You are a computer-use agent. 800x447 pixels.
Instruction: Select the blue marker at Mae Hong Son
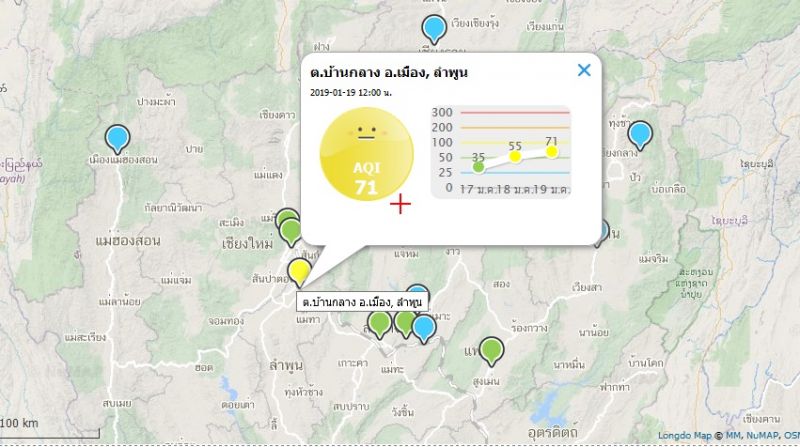118,138
